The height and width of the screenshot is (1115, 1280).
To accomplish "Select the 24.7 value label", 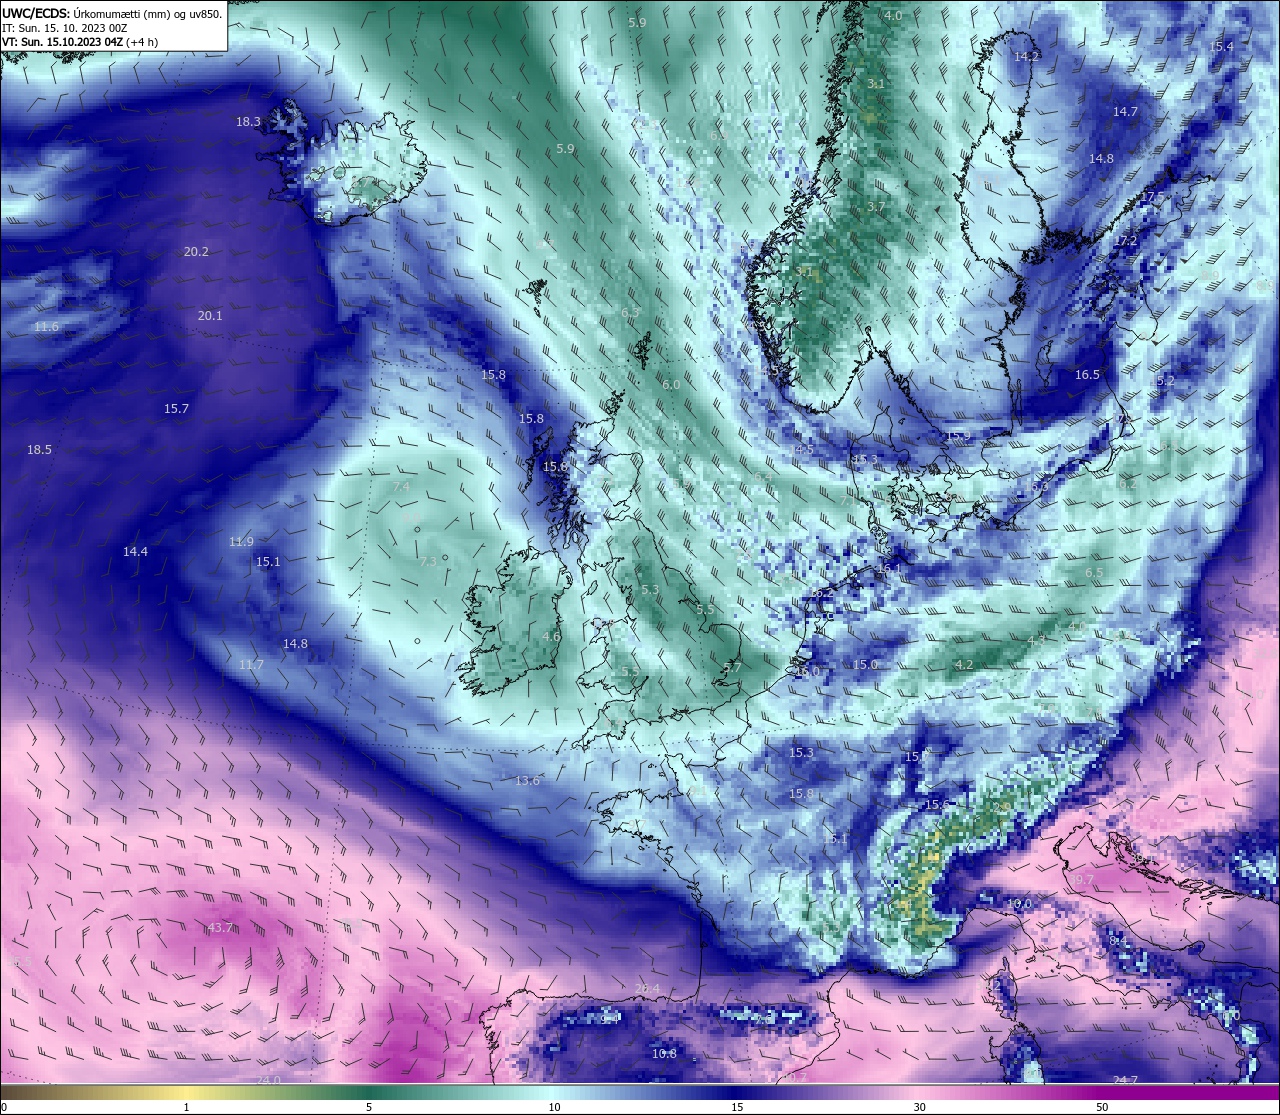I will click(1125, 1080).
